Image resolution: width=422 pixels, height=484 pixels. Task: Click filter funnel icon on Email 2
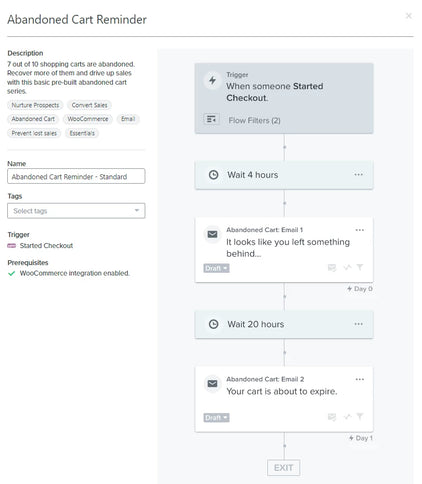coord(360,416)
